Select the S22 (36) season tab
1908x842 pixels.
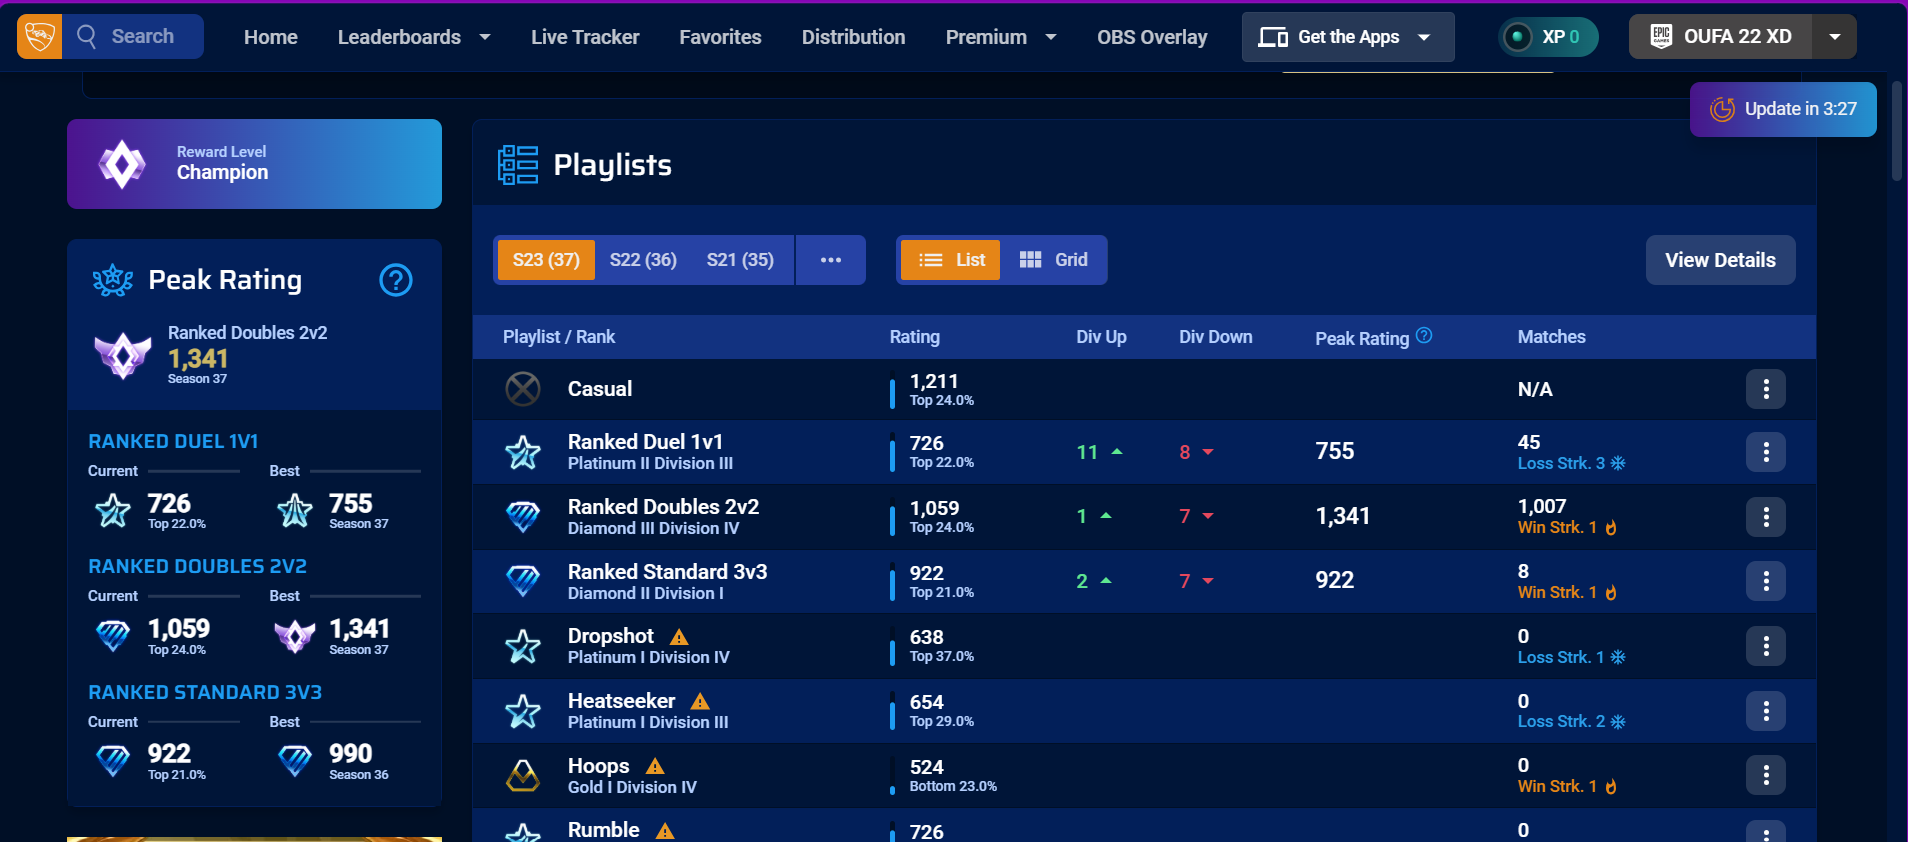coord(643,260)
